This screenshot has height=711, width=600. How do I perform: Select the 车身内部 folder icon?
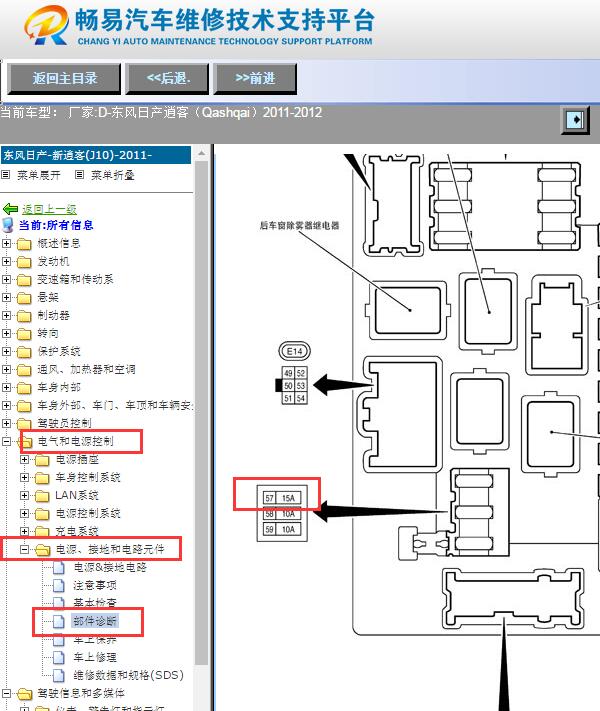click(24, 388)
